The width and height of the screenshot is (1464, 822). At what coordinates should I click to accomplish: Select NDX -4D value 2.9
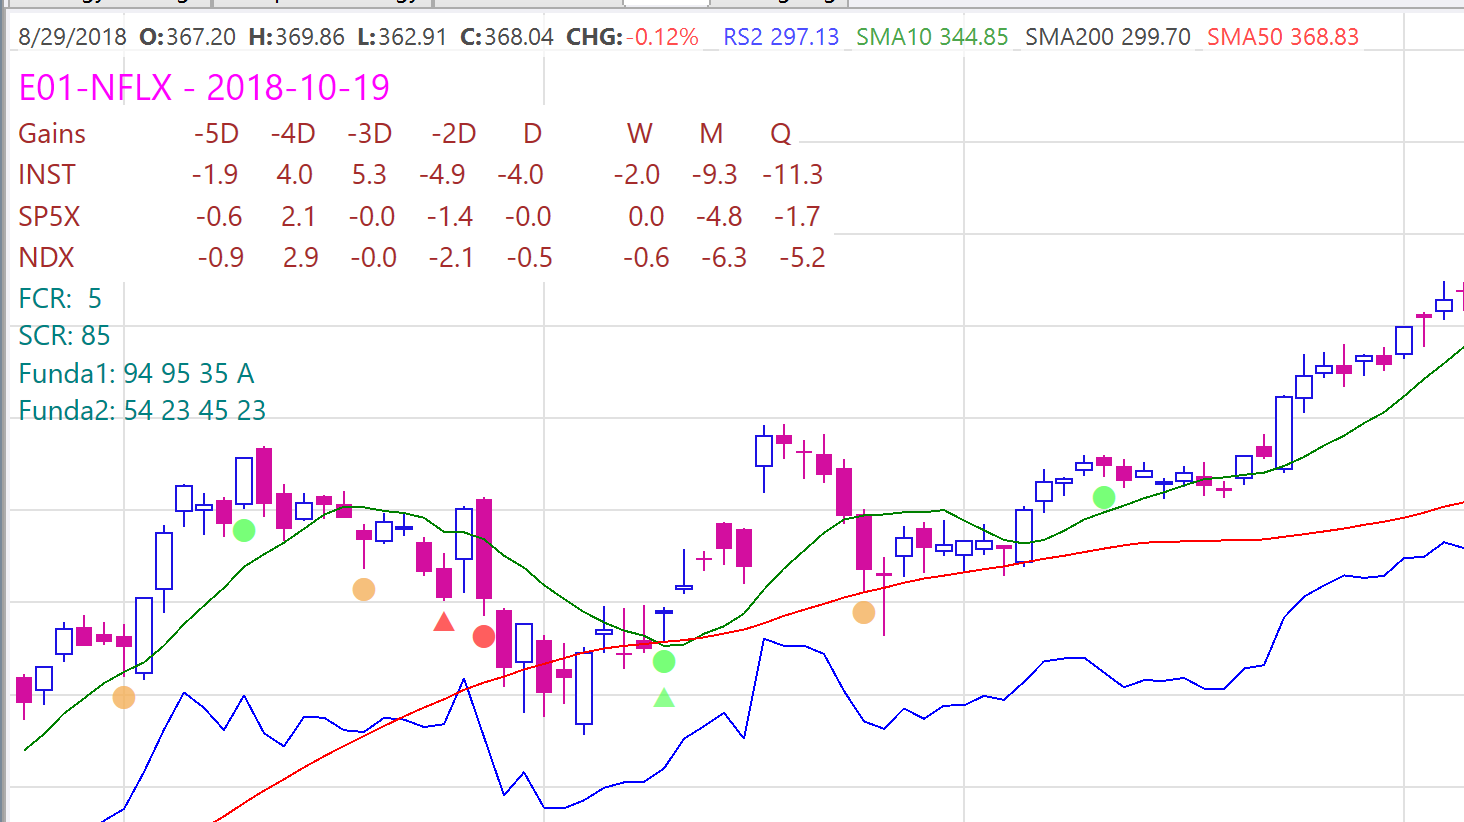point(301,258)
